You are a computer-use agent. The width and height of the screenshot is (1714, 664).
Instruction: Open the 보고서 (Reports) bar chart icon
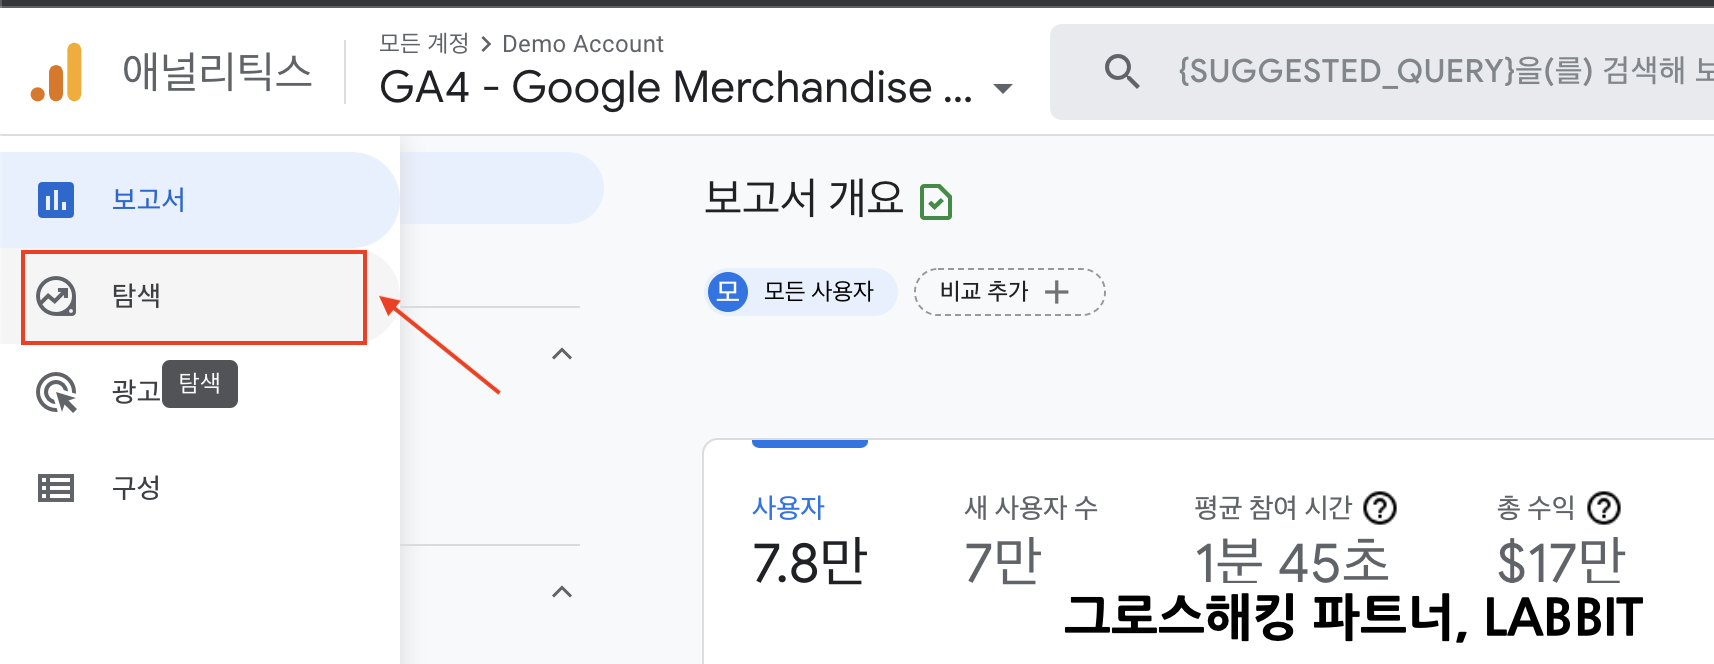point(56,200)
